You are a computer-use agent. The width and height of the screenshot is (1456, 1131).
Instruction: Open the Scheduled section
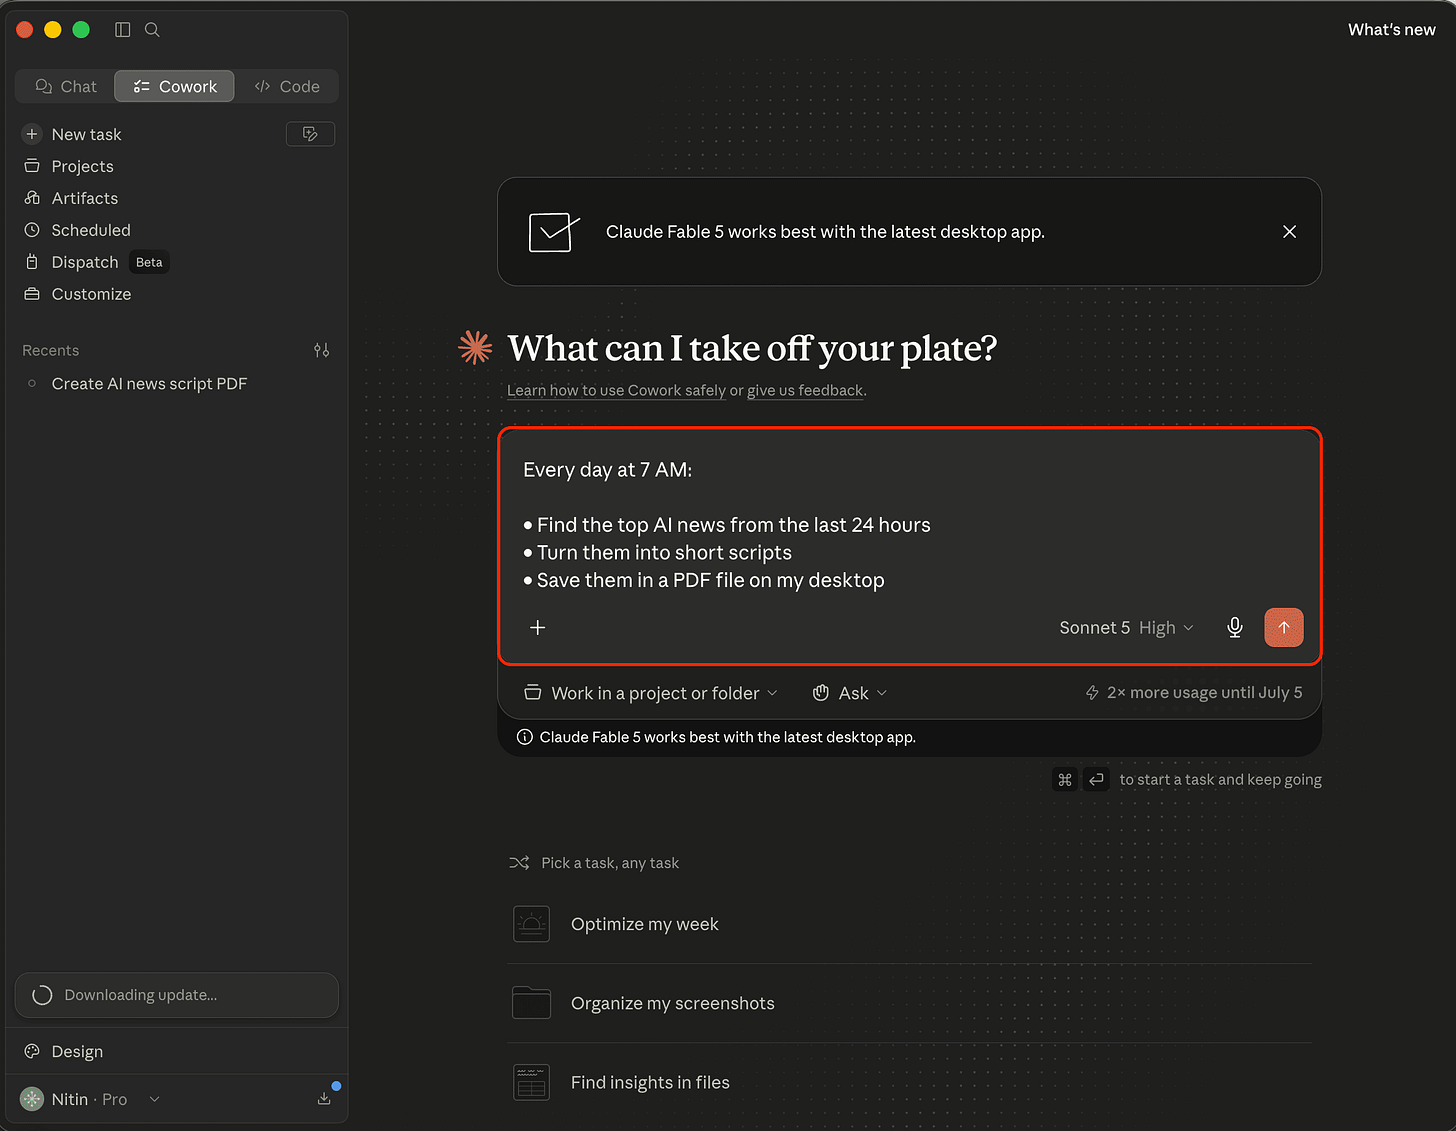pyautogui.click(x=91, y=230)
